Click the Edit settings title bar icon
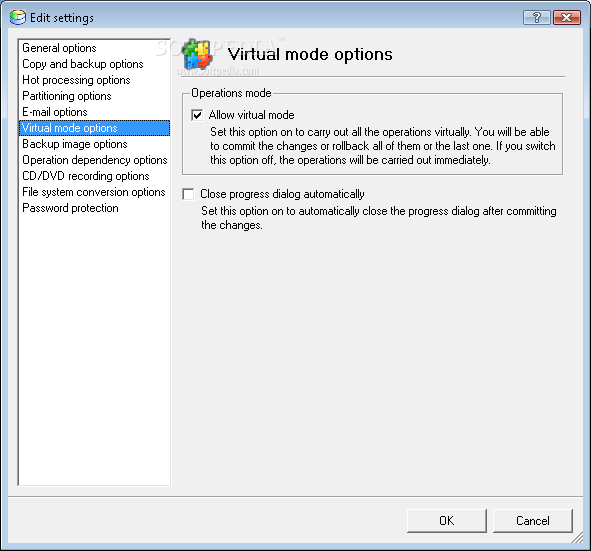 [18, 17]
